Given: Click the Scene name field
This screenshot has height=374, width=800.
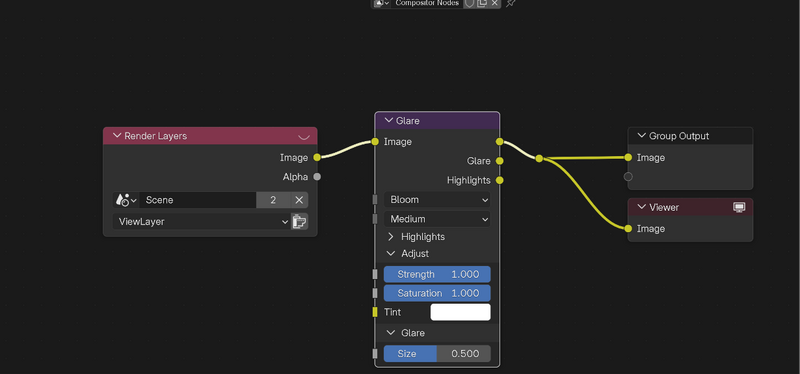Looking at the screenshot, I should point(198,200).
